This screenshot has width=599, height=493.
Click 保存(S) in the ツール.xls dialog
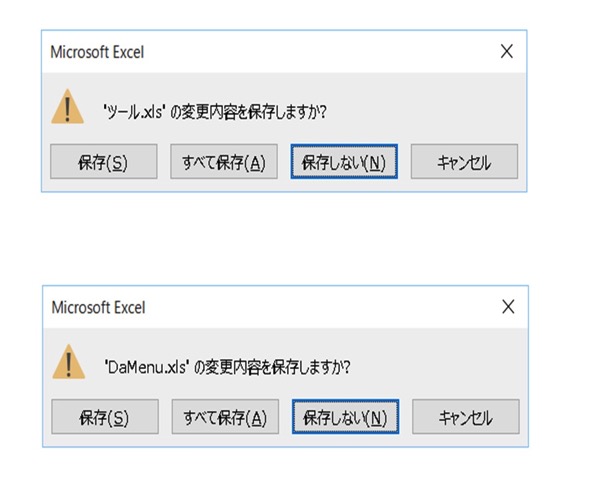point(104,162)
